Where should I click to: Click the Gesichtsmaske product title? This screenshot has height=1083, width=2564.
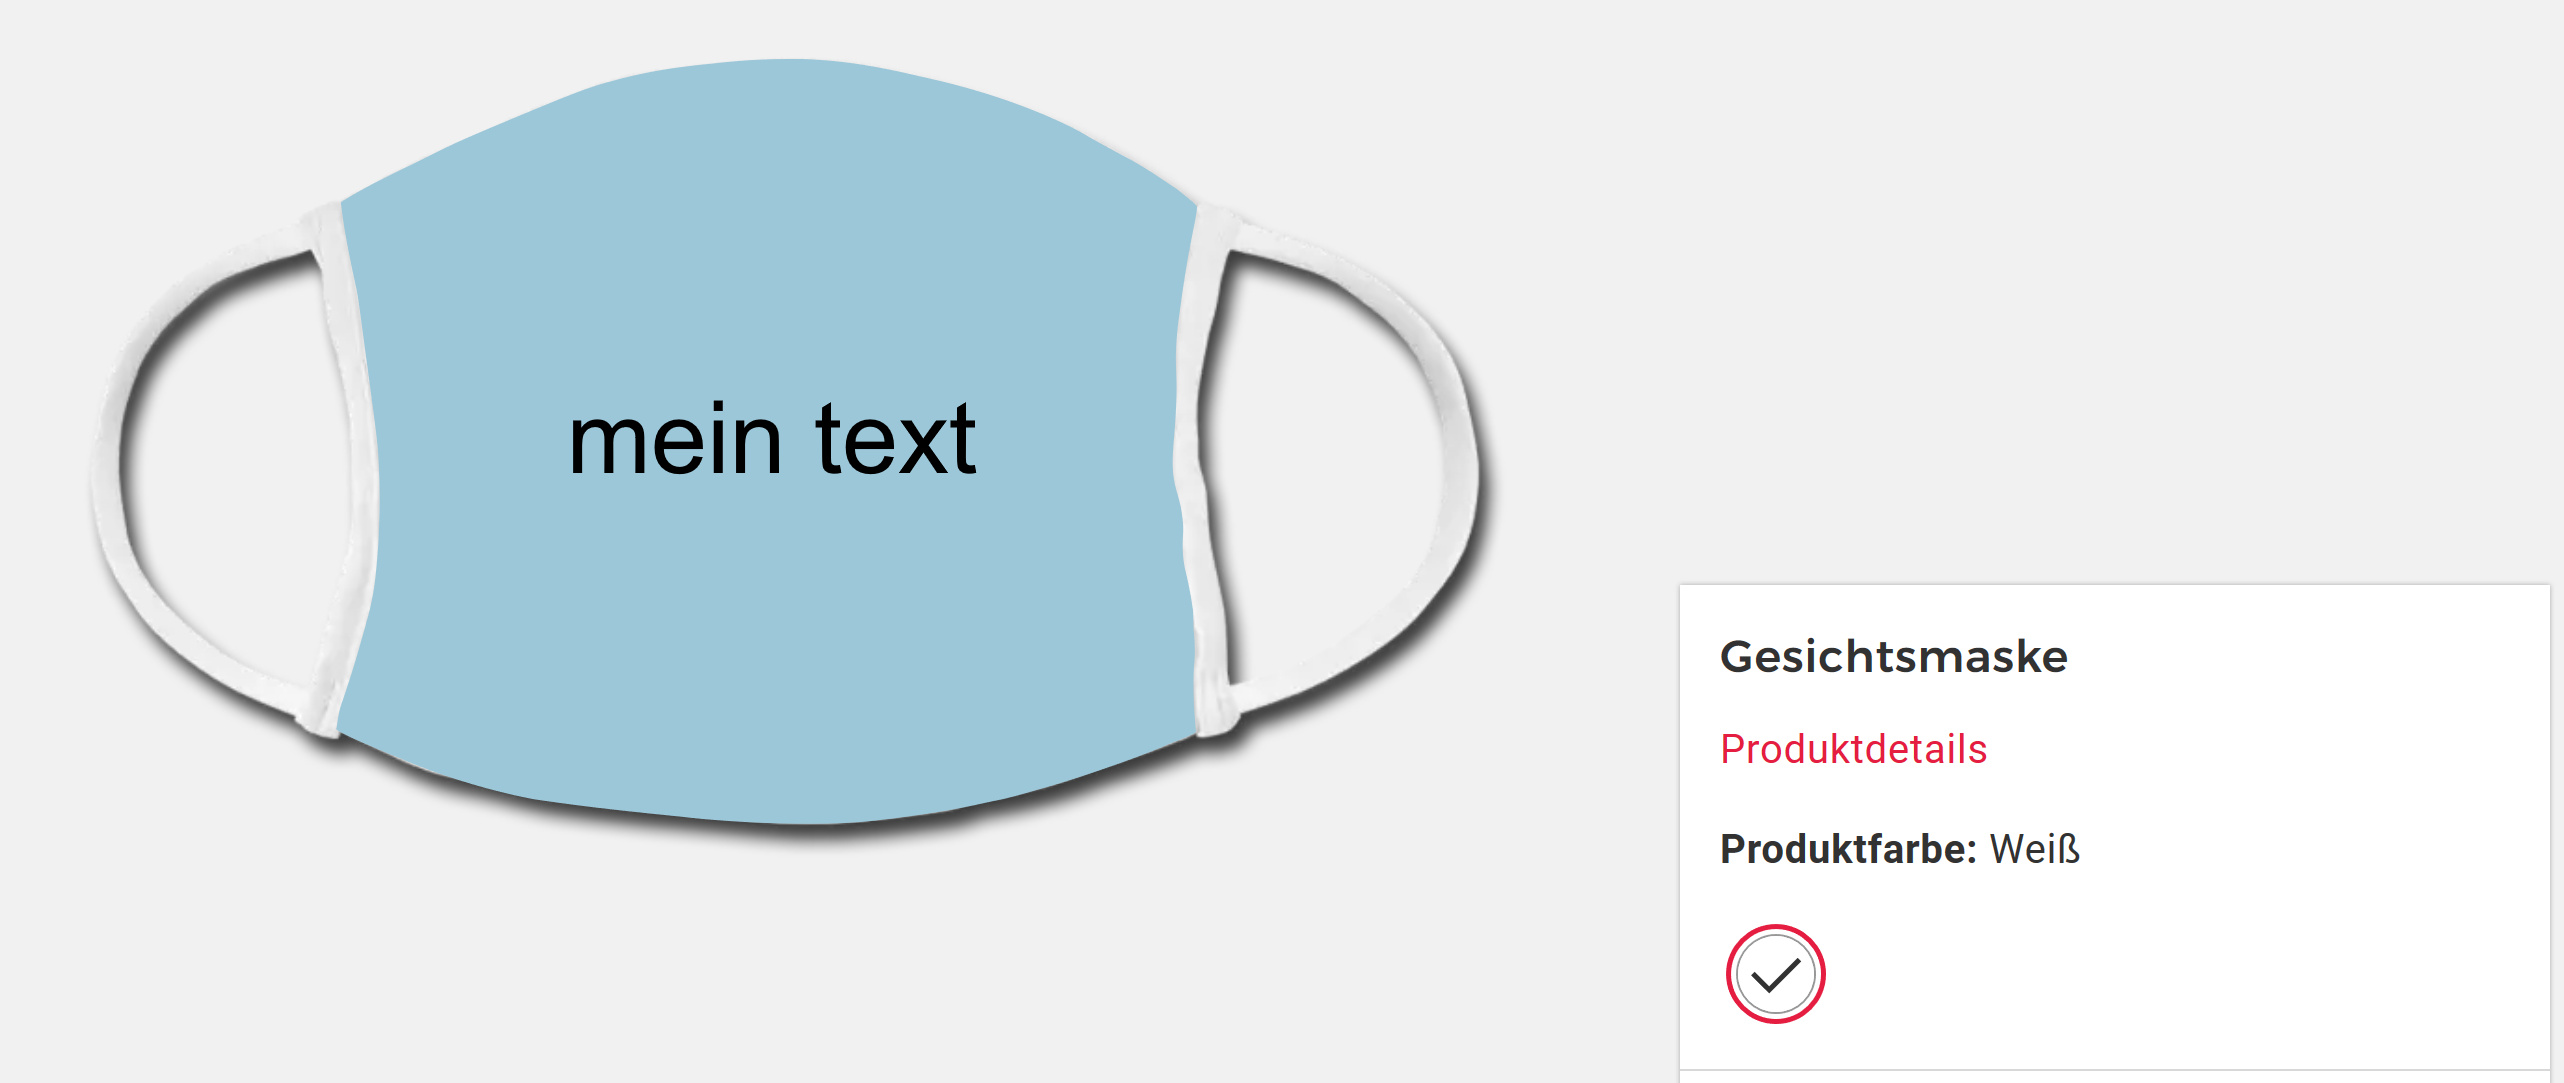[1893, 657]
